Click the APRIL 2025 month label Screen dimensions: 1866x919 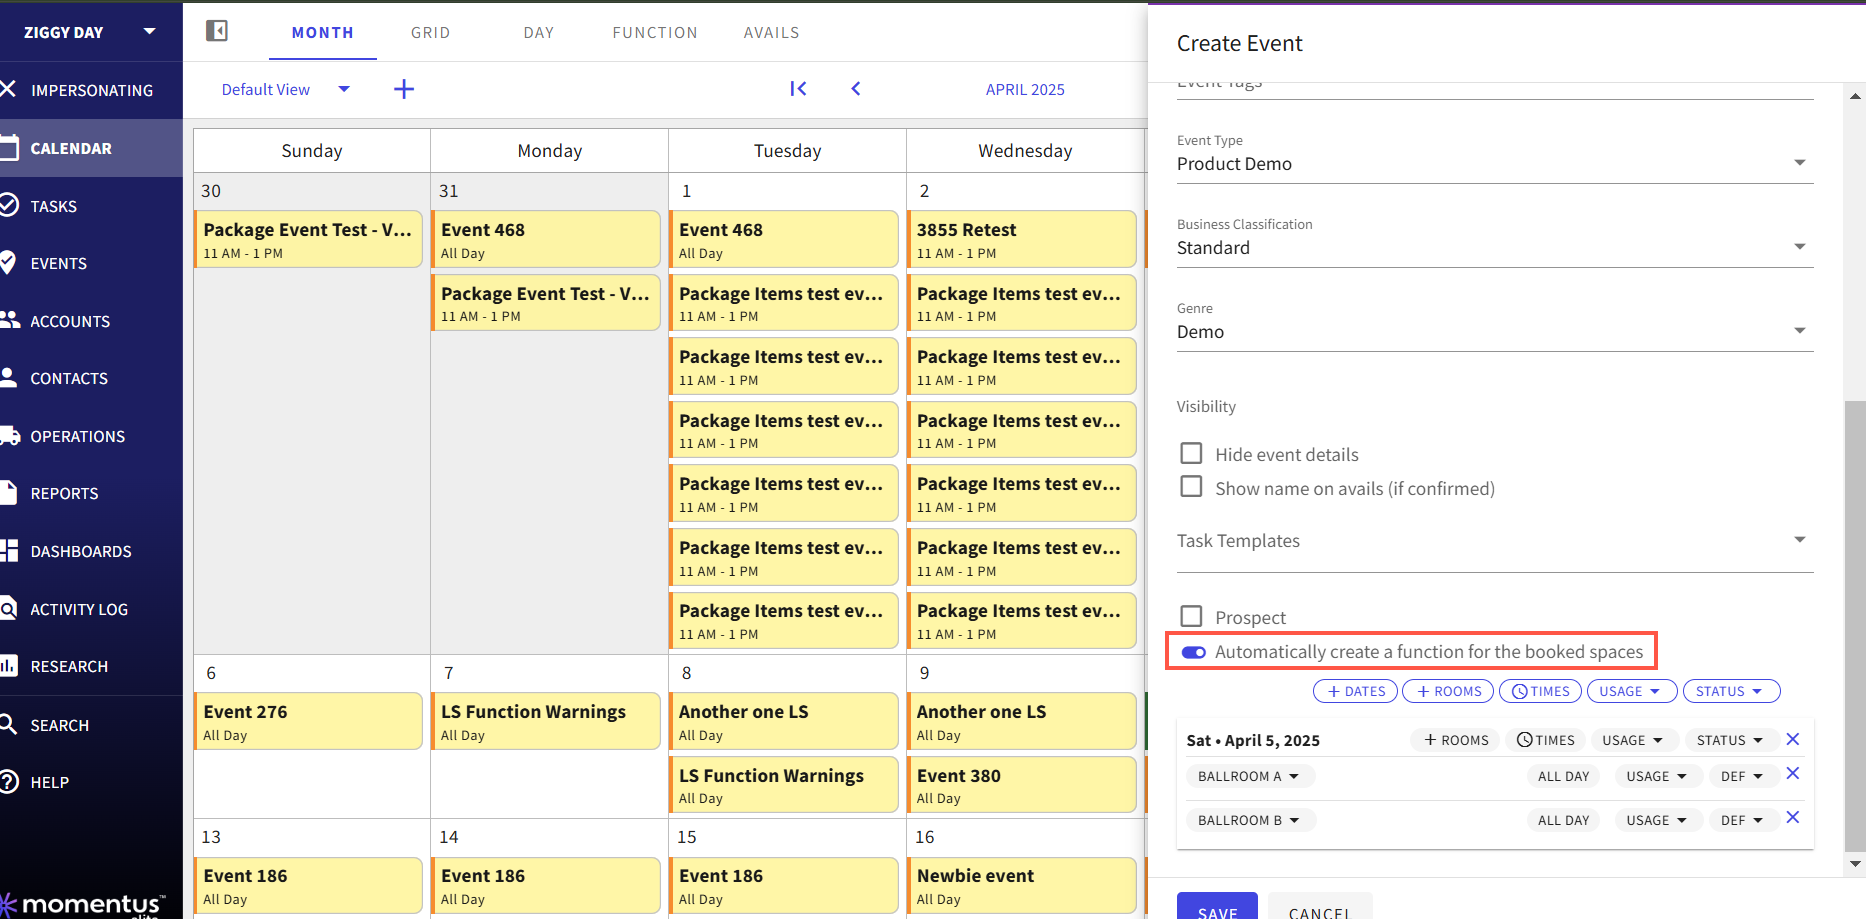1025,89
